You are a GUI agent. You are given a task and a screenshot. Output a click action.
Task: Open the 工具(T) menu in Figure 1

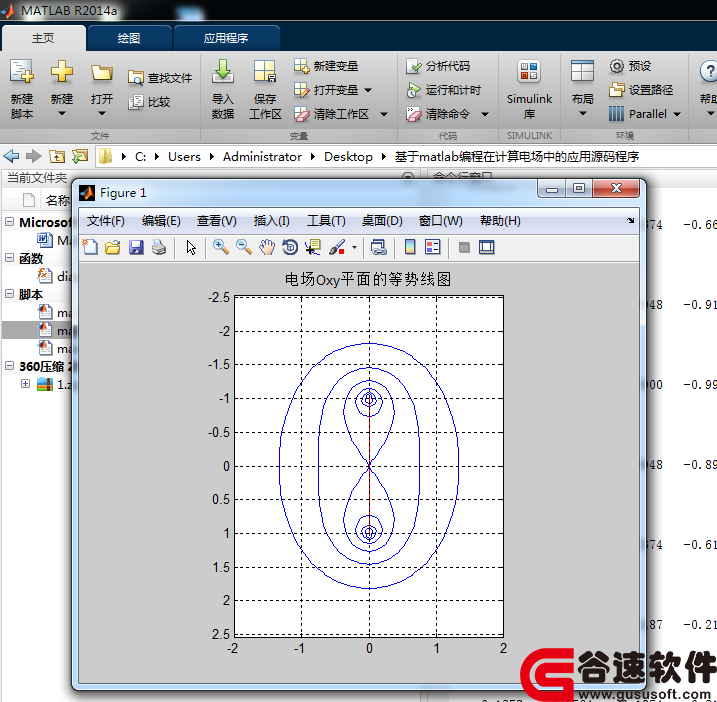(326, 221)
